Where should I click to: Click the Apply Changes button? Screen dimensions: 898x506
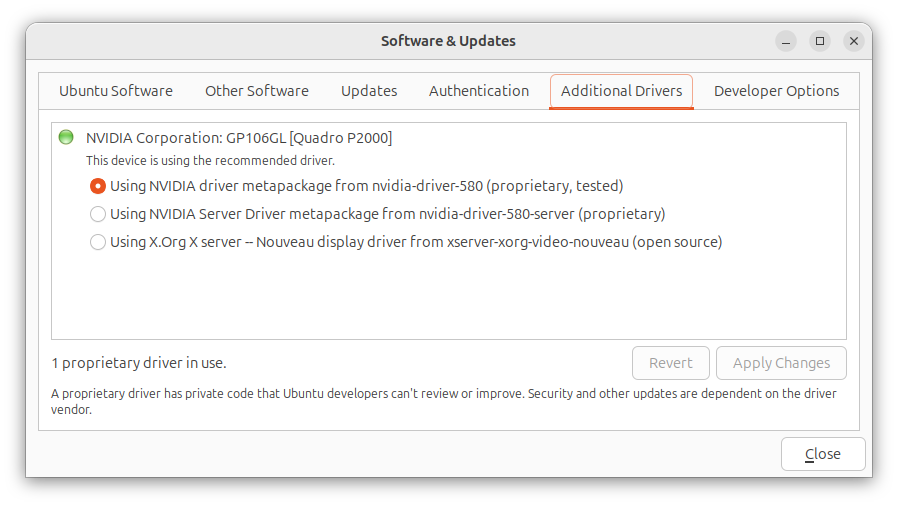(781, 363)
